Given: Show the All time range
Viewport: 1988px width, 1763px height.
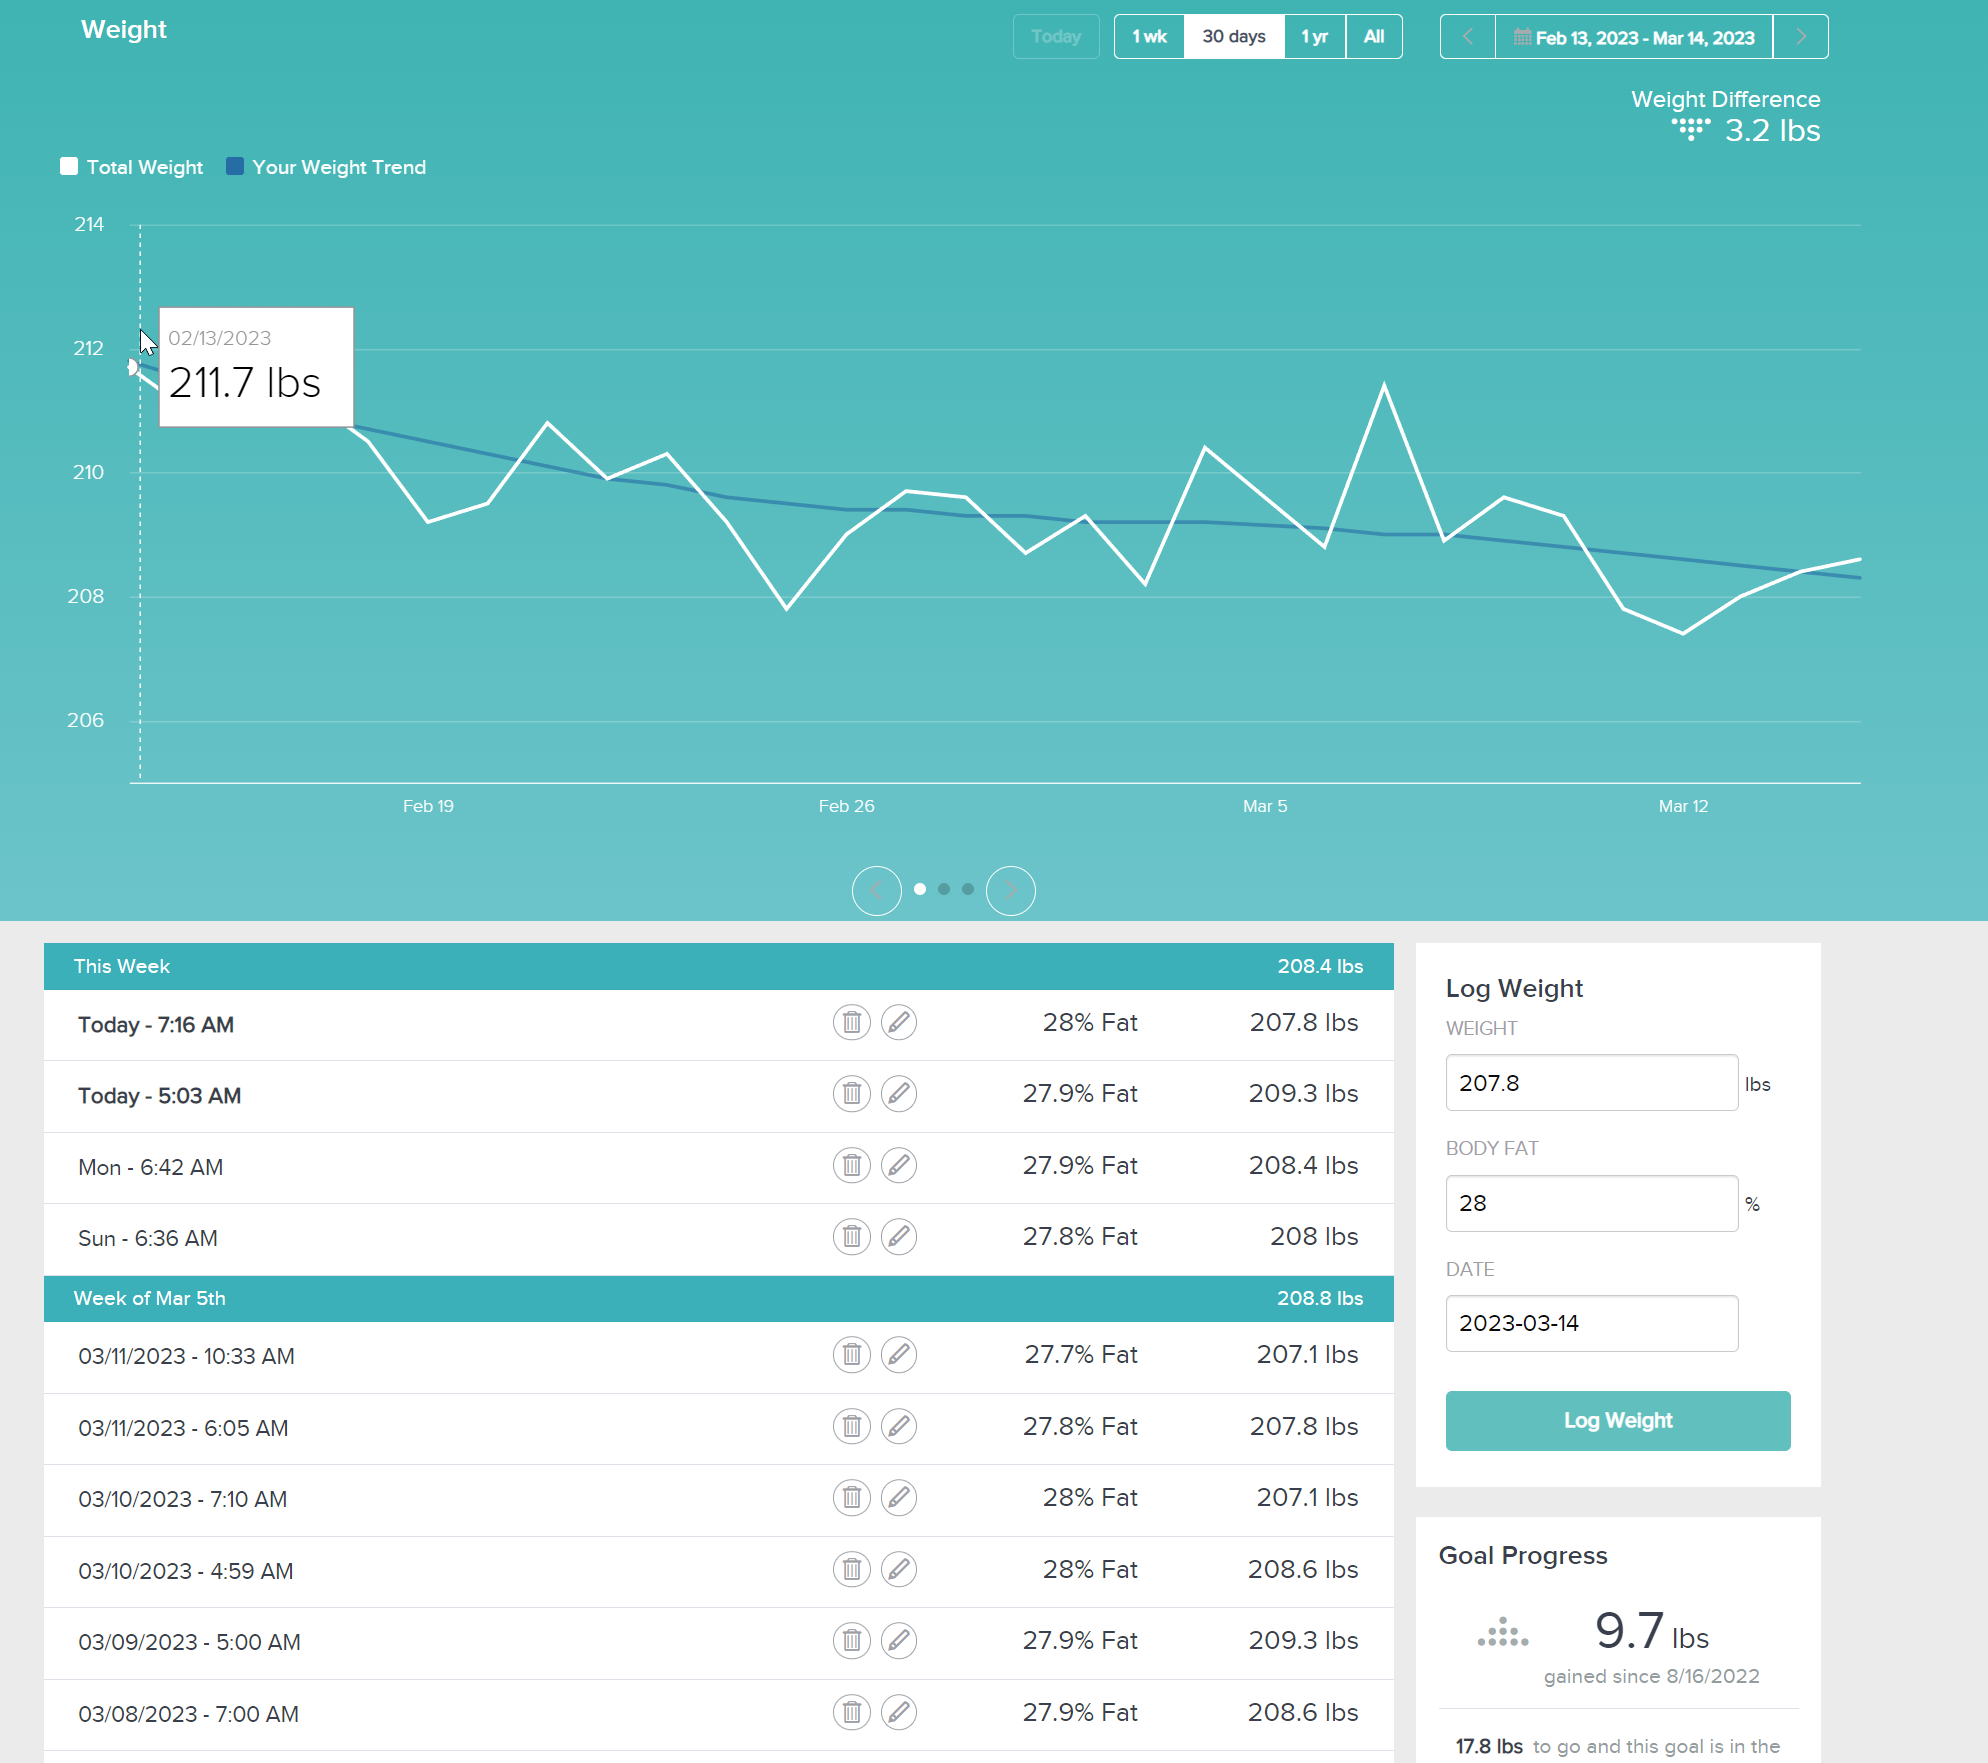Looking at the screenshot, I should [1373, 37].
